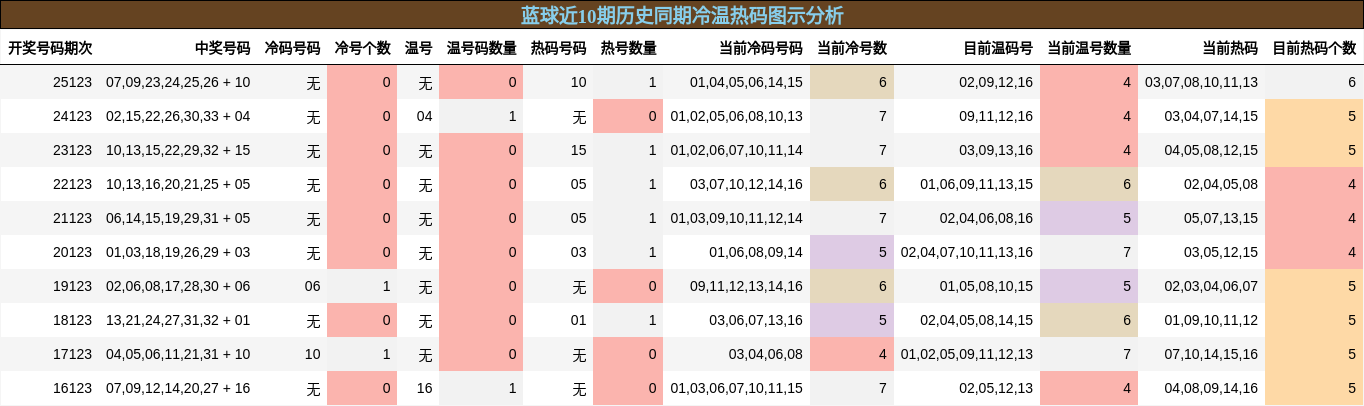Select winning numbers 01,03,18,19,26,29 + 03

tap(178, 252)
